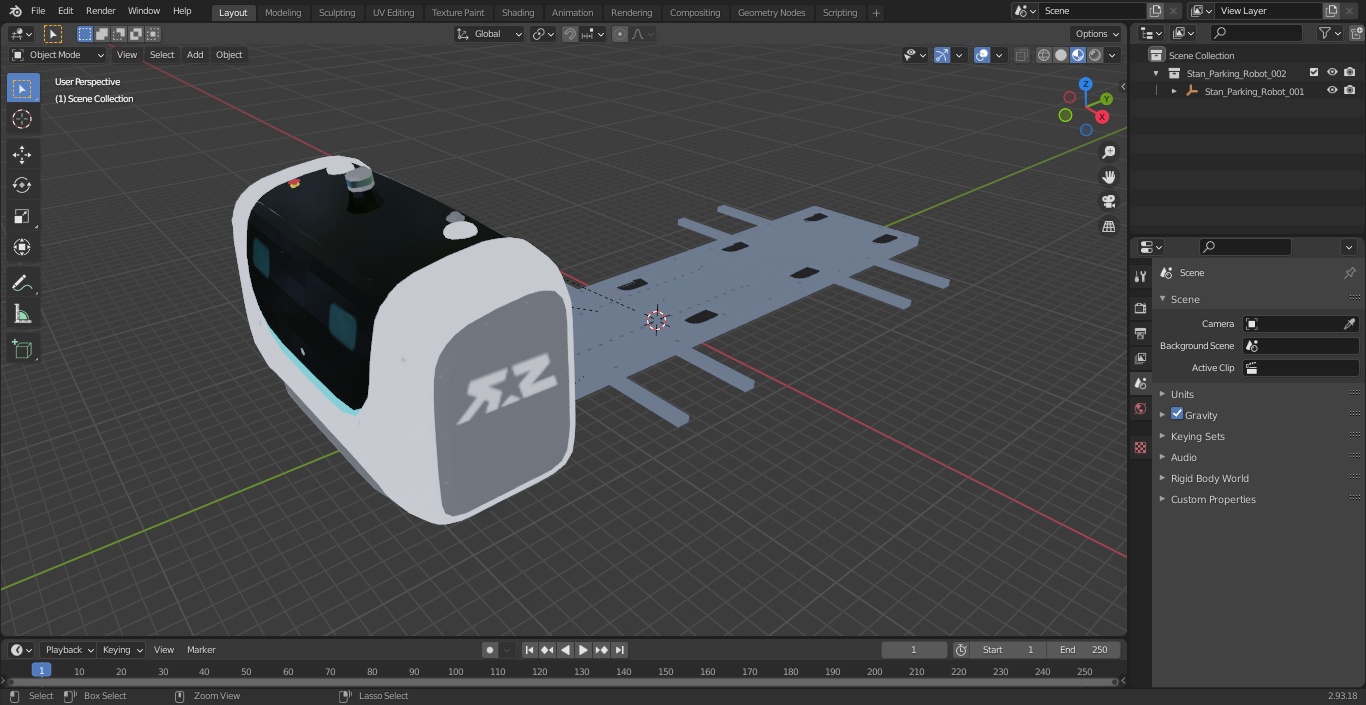1366x705 pixels.
Task: Switch orthographic/perspective grid icon
Action: point(1108,227)
